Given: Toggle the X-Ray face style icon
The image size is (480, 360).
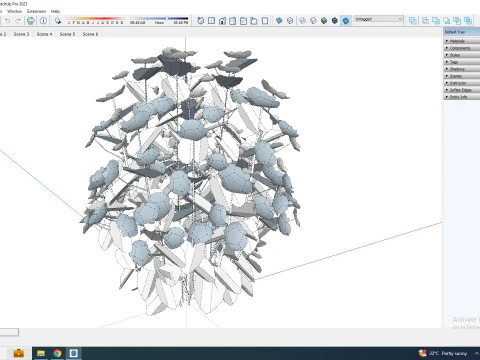Looking at the screenshot, I should click(x=279, y=21).
